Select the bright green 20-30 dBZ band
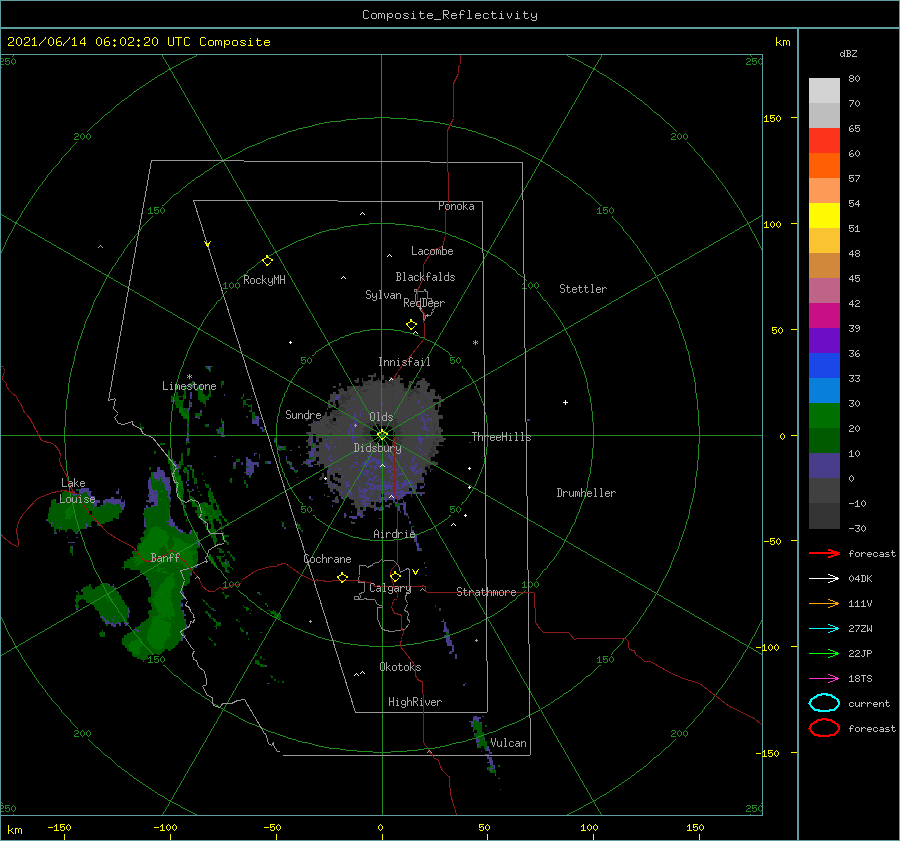This screenshot has width=900, height=841. pyautogui.click(x=824, y=416)
